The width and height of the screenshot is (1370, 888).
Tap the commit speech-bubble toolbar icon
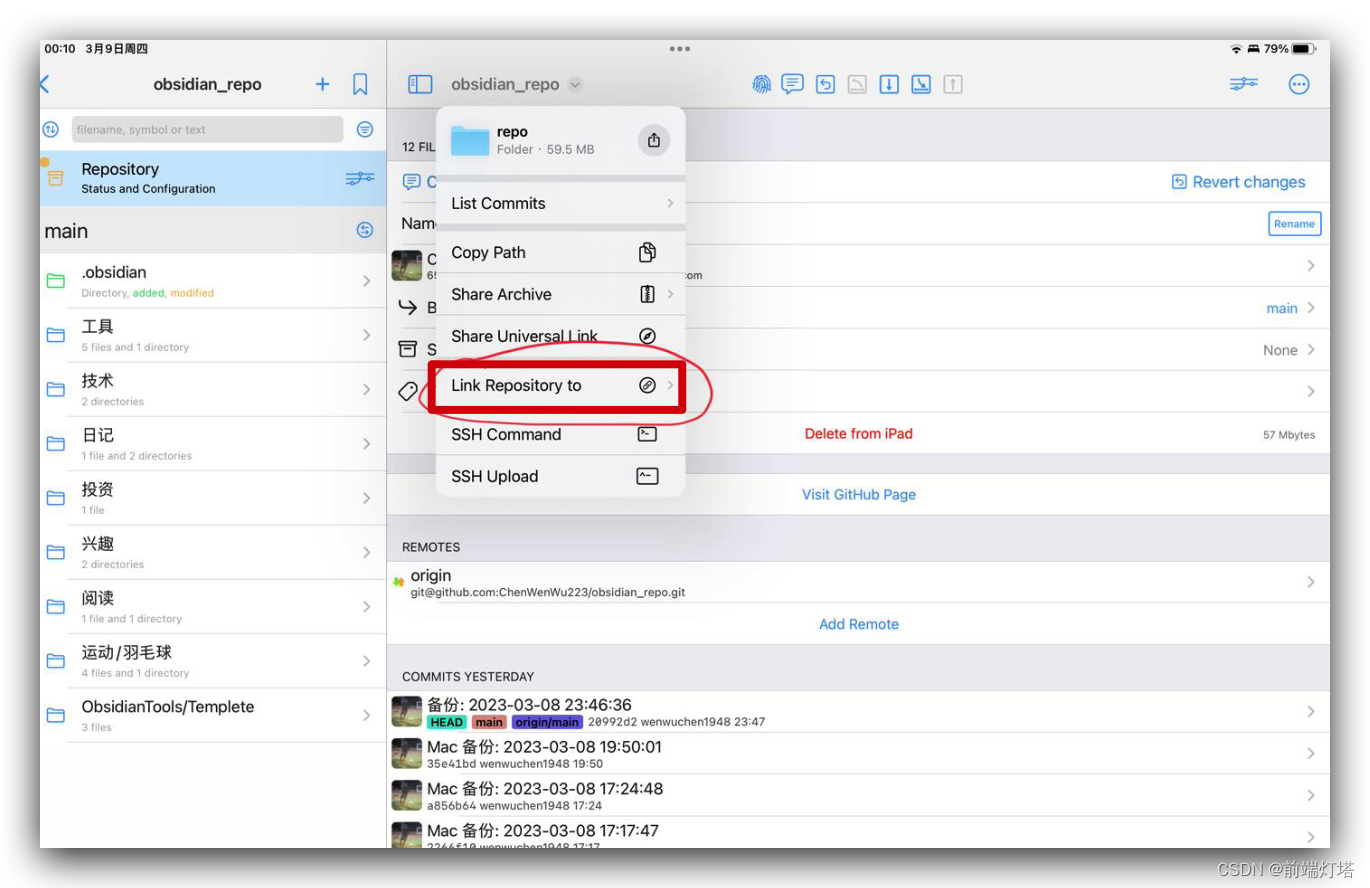[x=793, y=84]
